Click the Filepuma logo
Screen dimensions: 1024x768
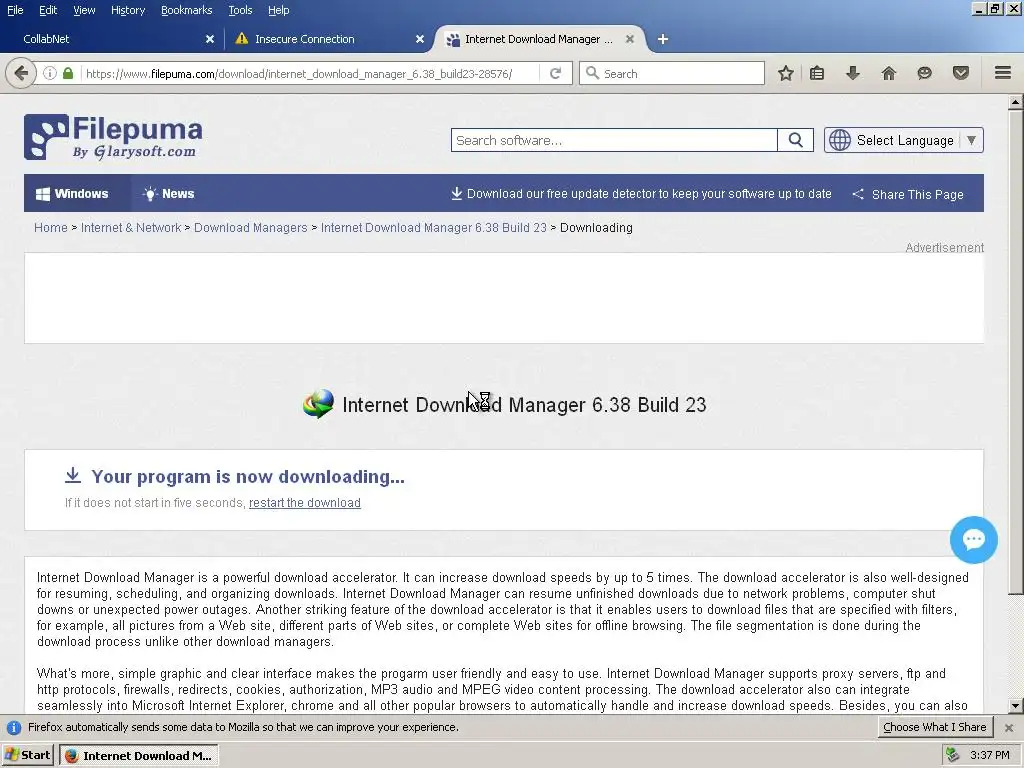pyautogui.click(x=113, y=137)
